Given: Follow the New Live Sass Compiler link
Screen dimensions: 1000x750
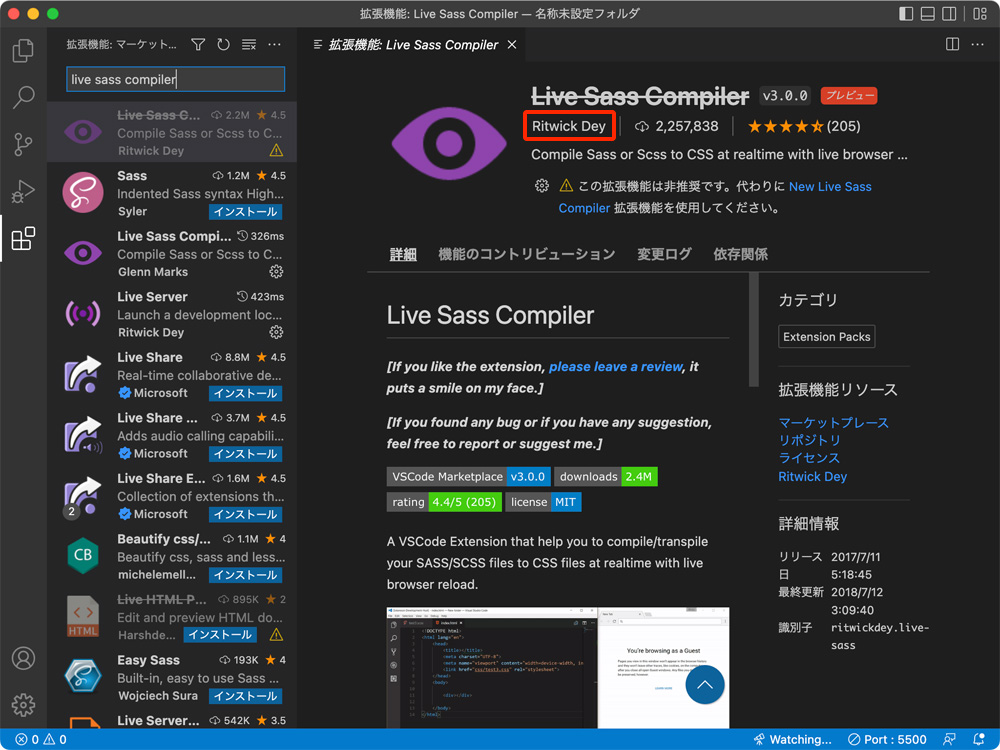Looking at the screenshot, I should click(x=830, y=186).
